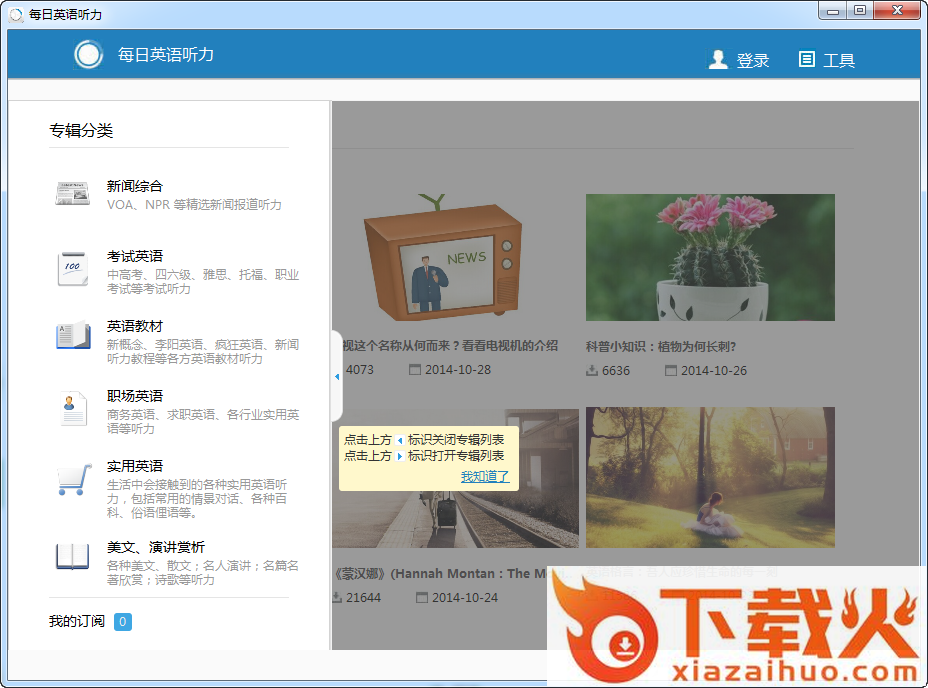The width and height of the screenshot is (928, 688).
Task: Select the 考试英语 category
Action: pyautogui.click(x=135, y=256)
